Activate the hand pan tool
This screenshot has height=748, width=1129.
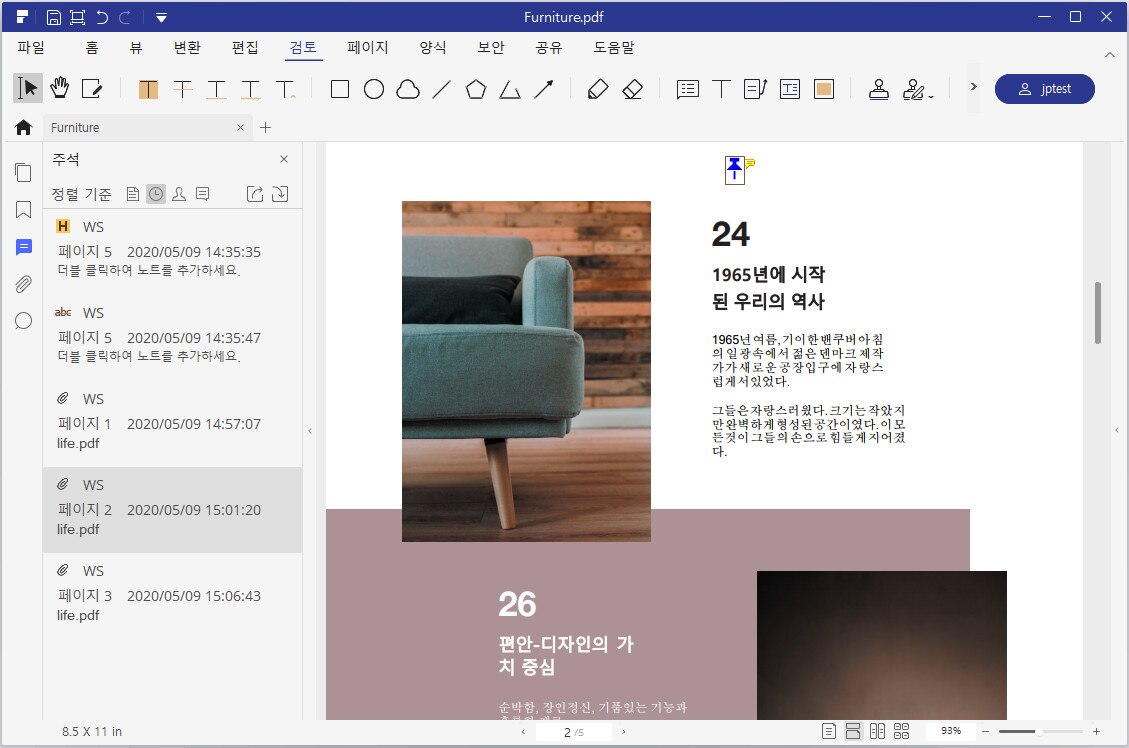point(60,89)
